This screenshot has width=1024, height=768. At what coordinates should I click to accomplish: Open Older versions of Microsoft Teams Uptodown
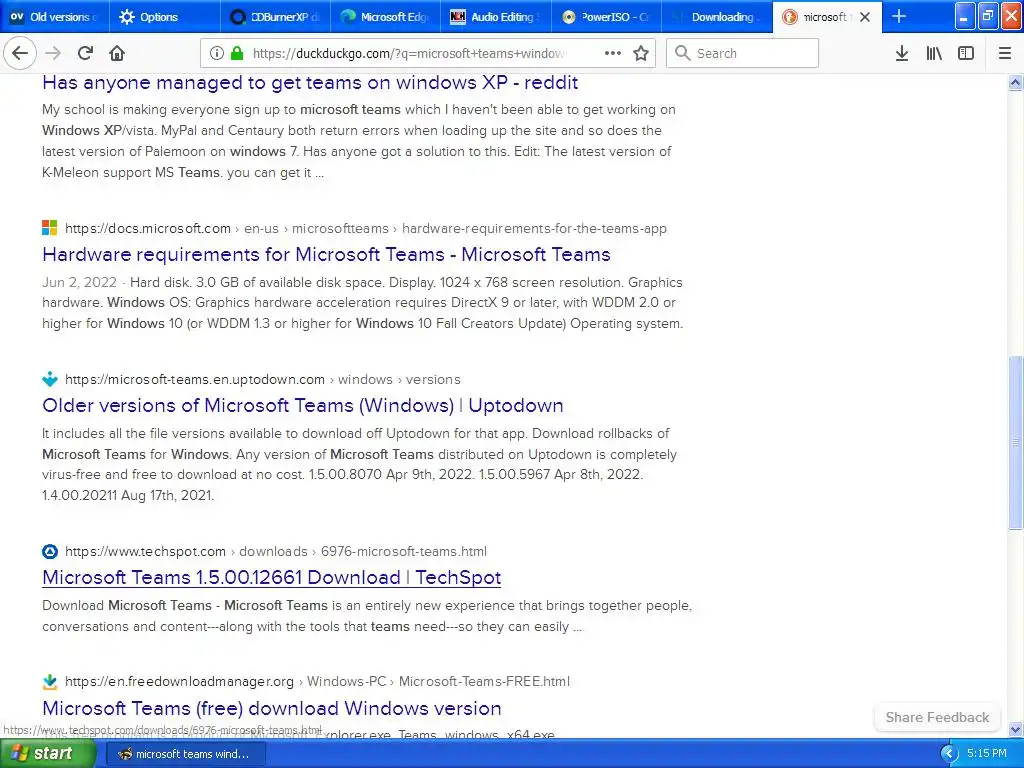tap(303, 405)
